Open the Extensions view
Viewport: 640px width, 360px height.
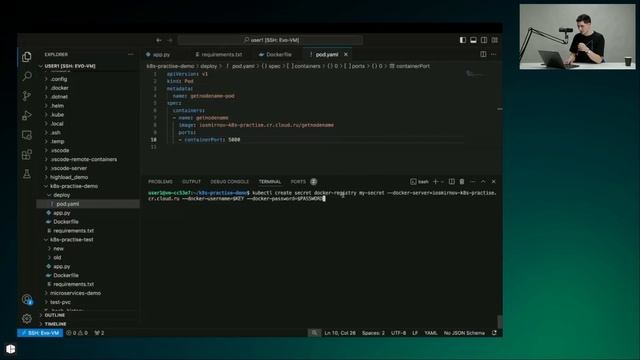(x=27, y=155)
